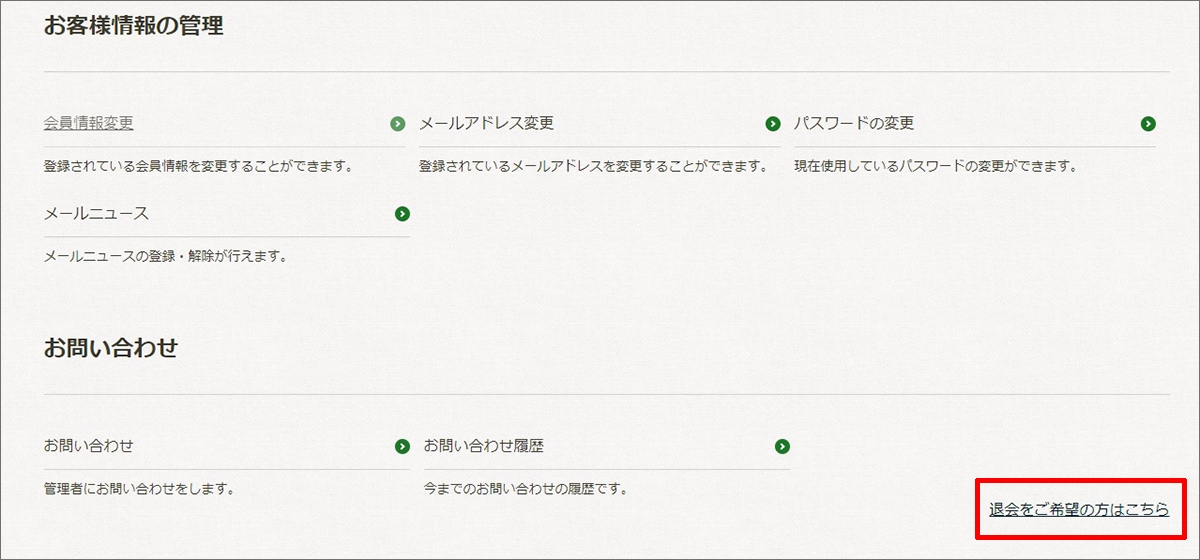The image size is (1200, 560).
Task: Click the arrow icon next to メールニュース
Action: click(x=402, y=214)
